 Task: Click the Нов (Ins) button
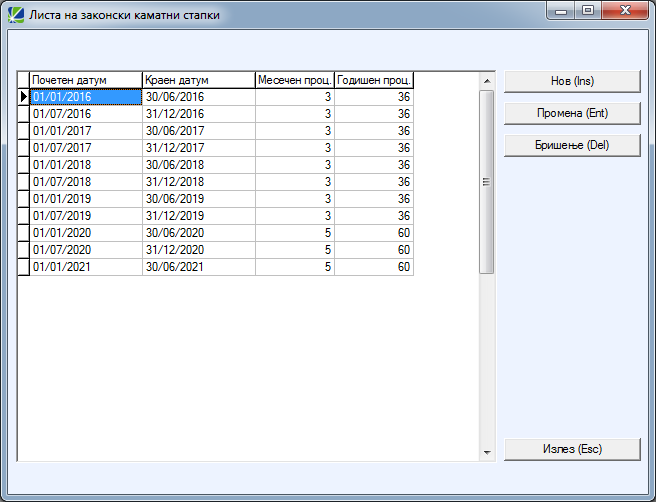572,81
